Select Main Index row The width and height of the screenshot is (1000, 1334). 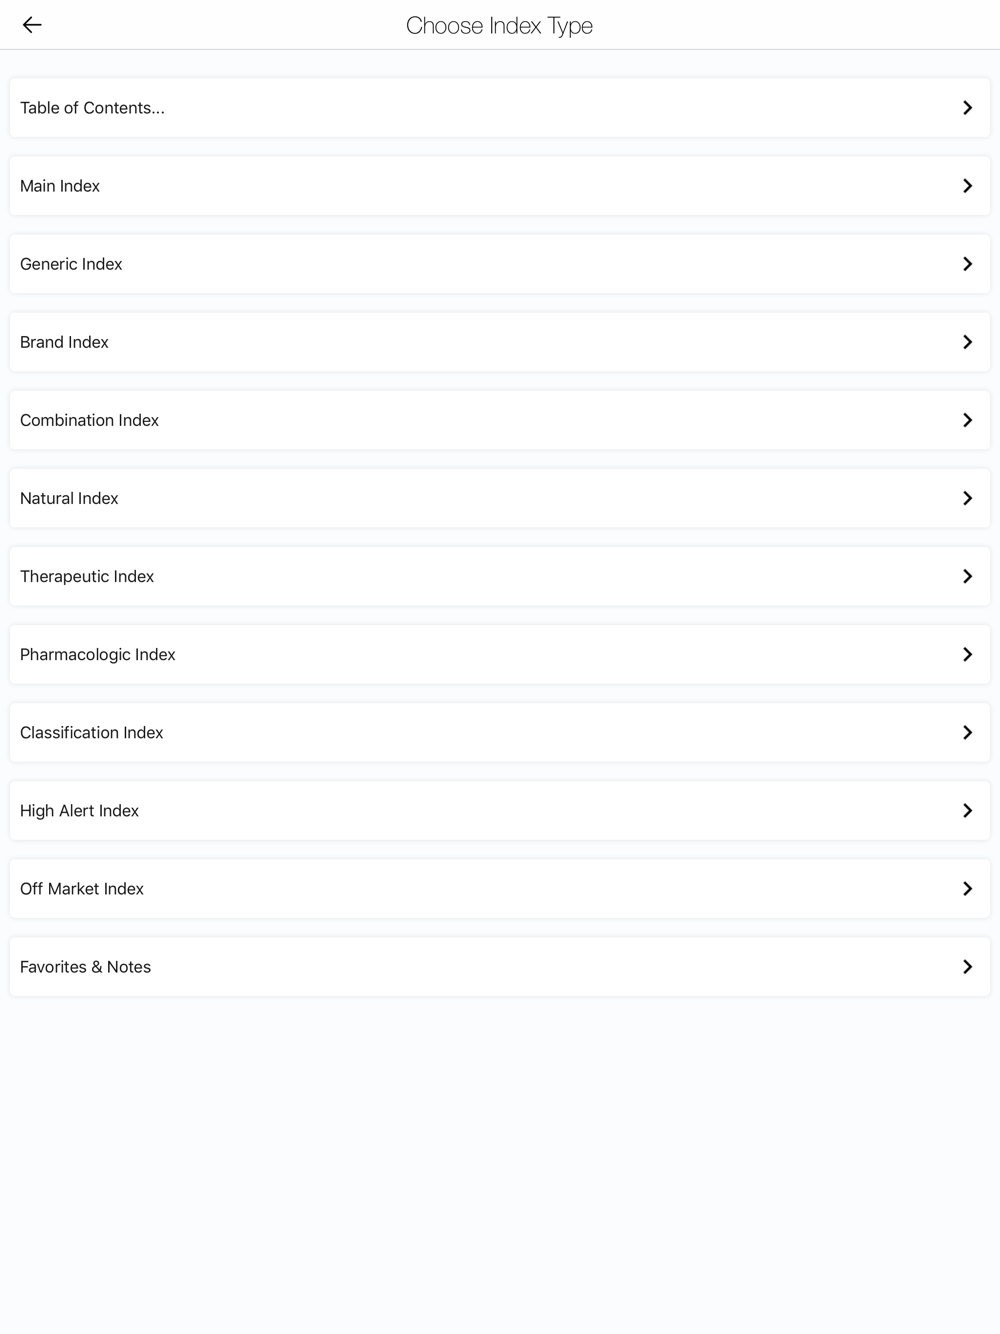click(x=499, y=186)
